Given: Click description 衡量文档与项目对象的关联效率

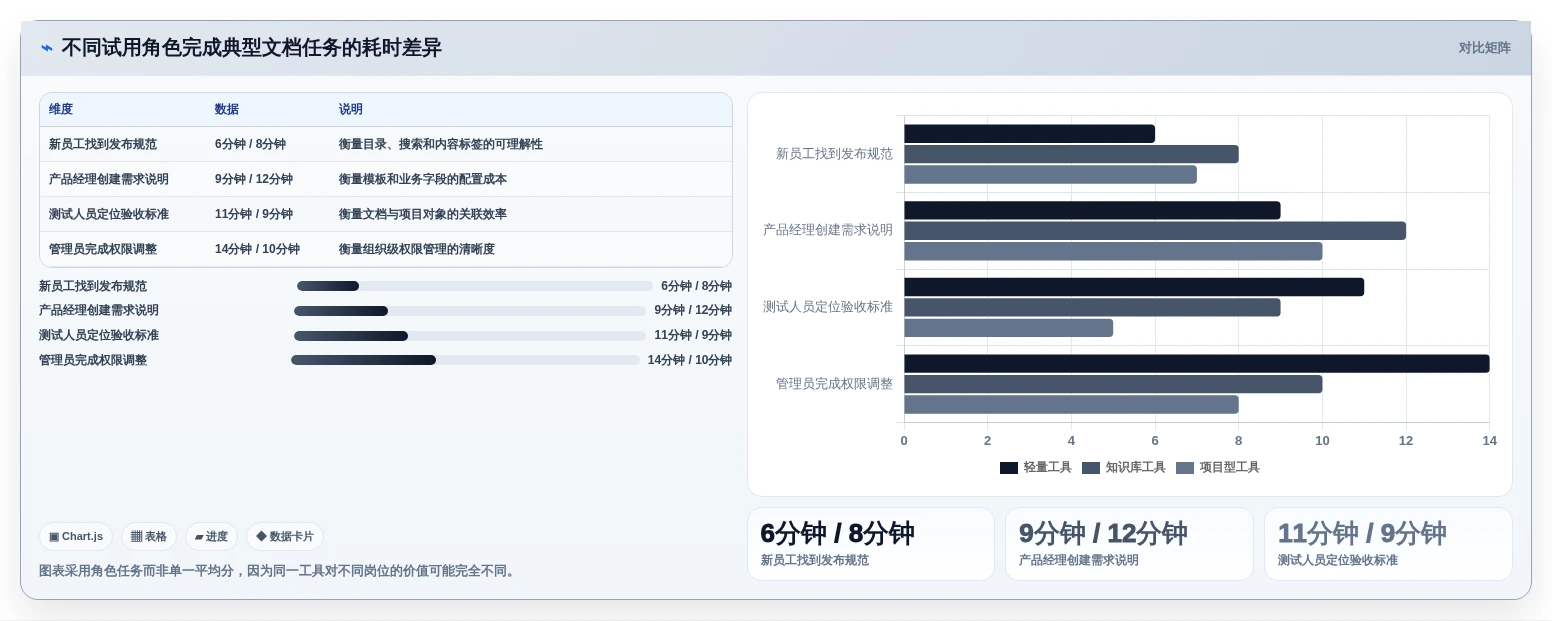Looking at the screenshot, I should click(x=423, y=215).
